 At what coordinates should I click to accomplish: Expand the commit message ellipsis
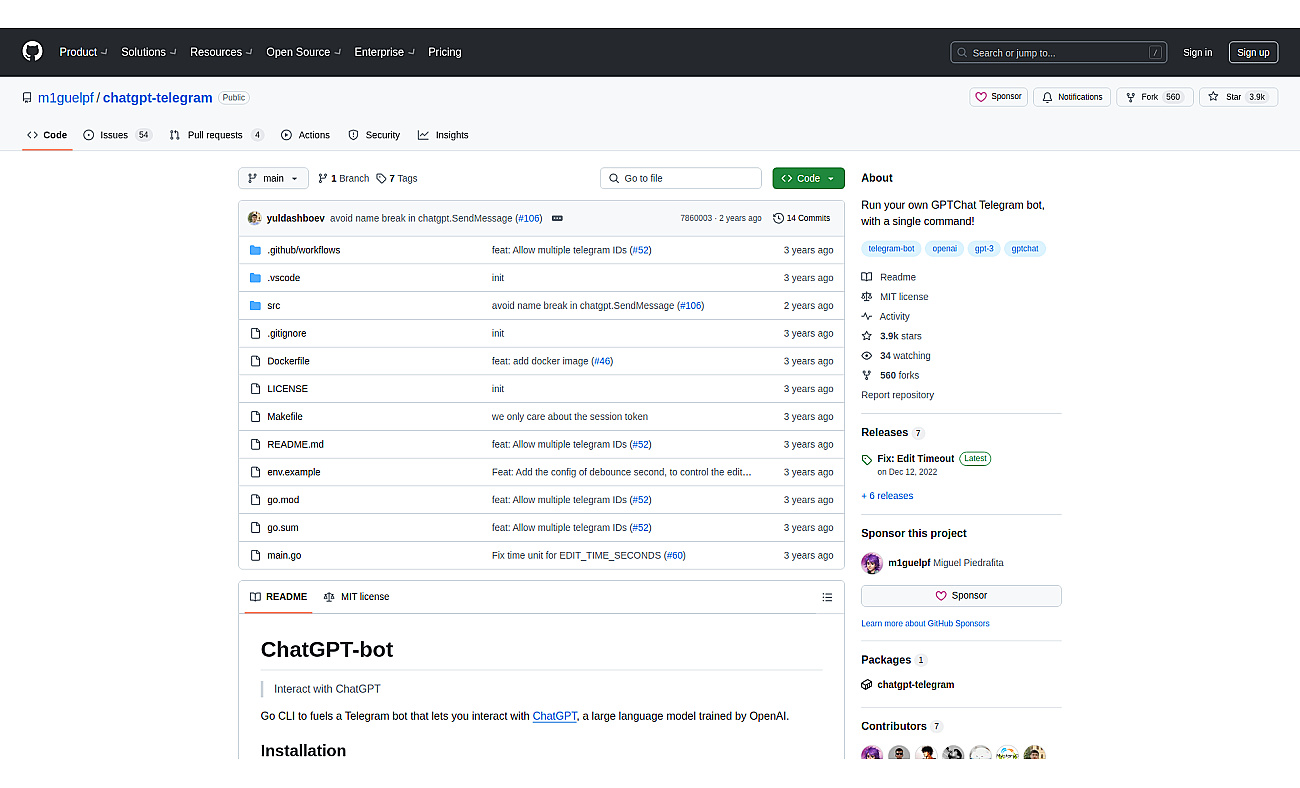[x=557, y=218]
